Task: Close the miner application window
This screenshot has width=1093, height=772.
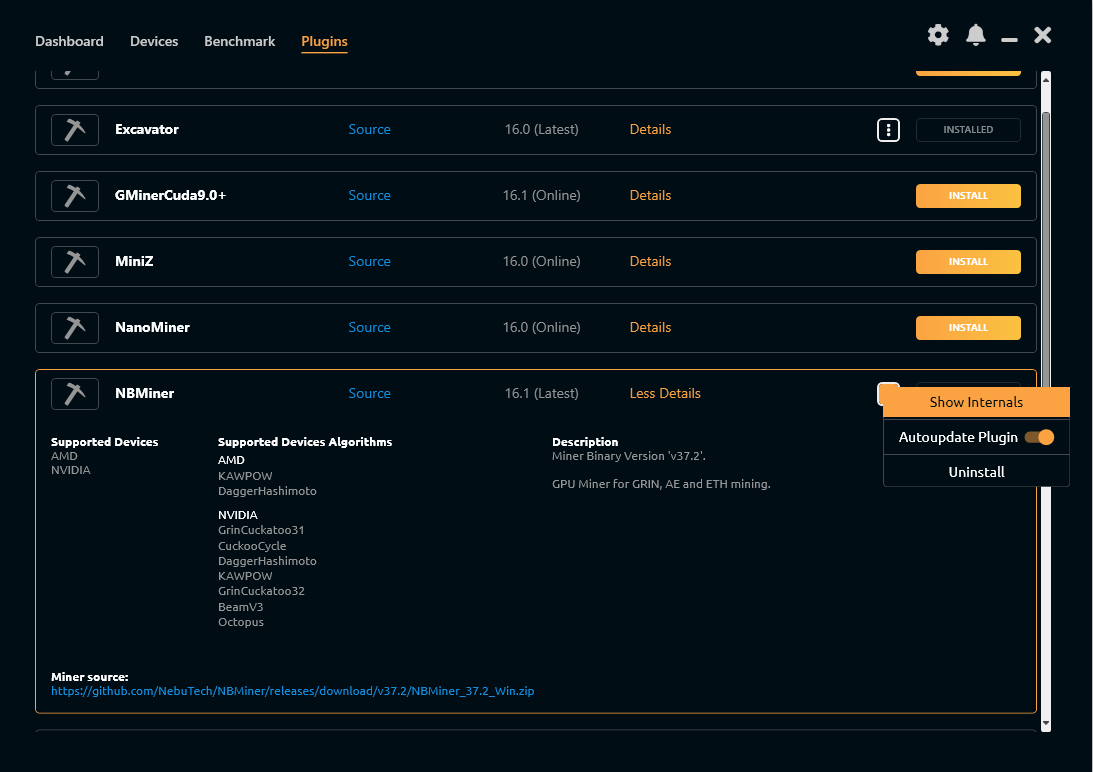Action: [x=1042, y=35]
